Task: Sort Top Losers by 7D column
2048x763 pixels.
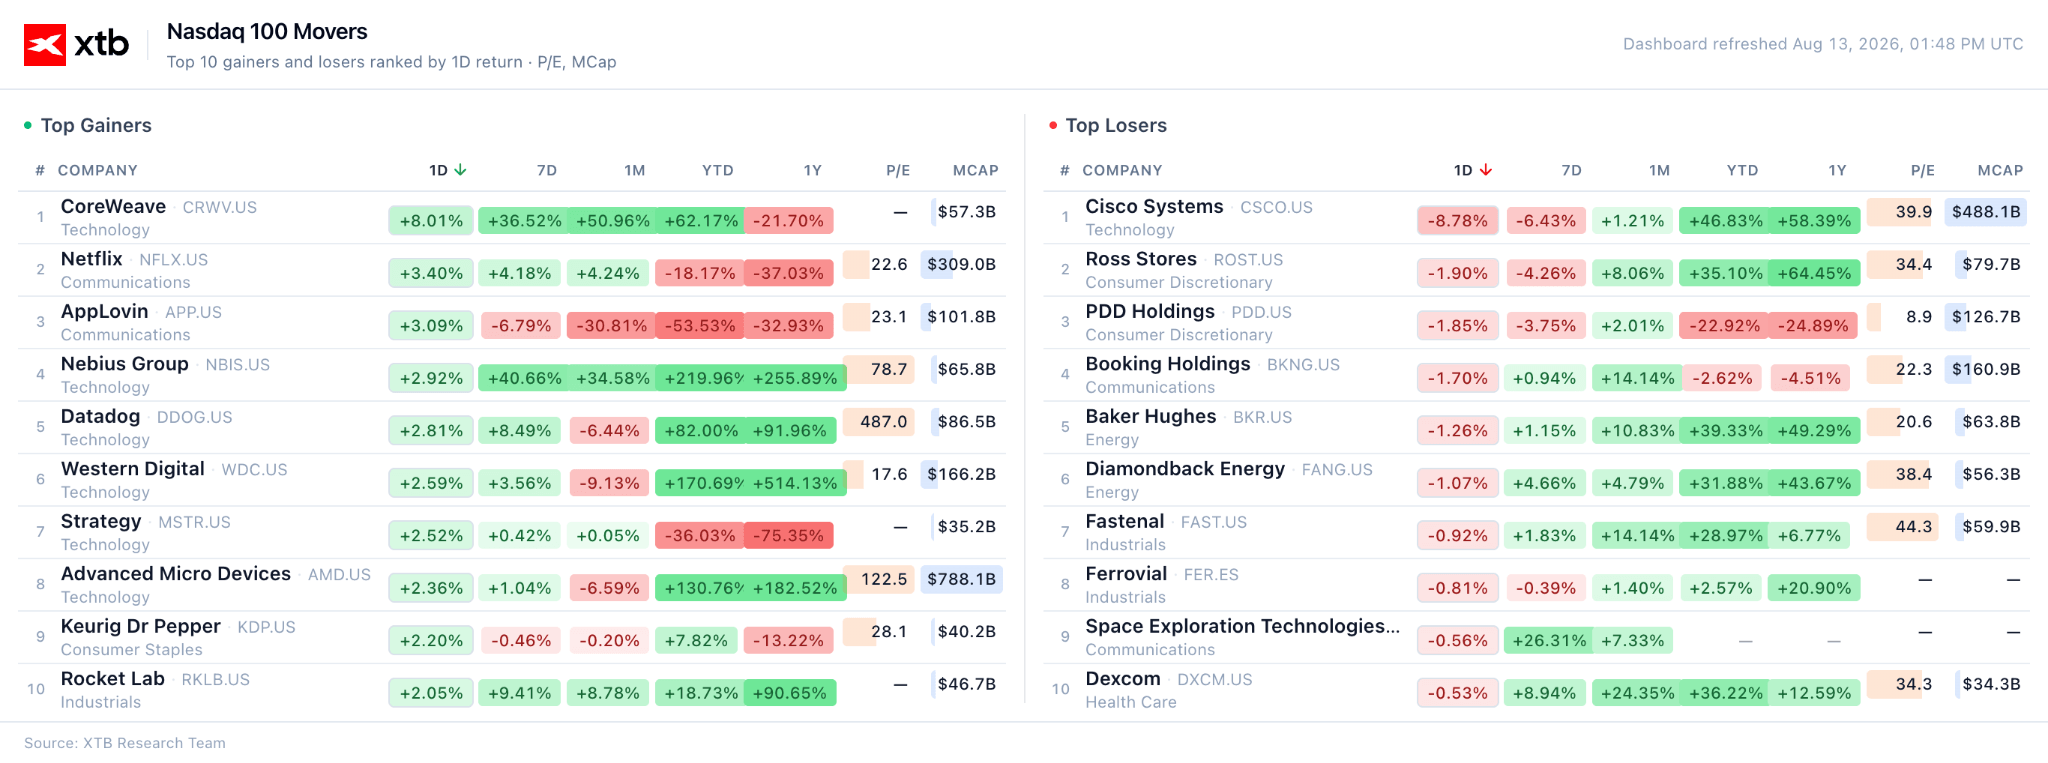Action: tap(1572, 170)
